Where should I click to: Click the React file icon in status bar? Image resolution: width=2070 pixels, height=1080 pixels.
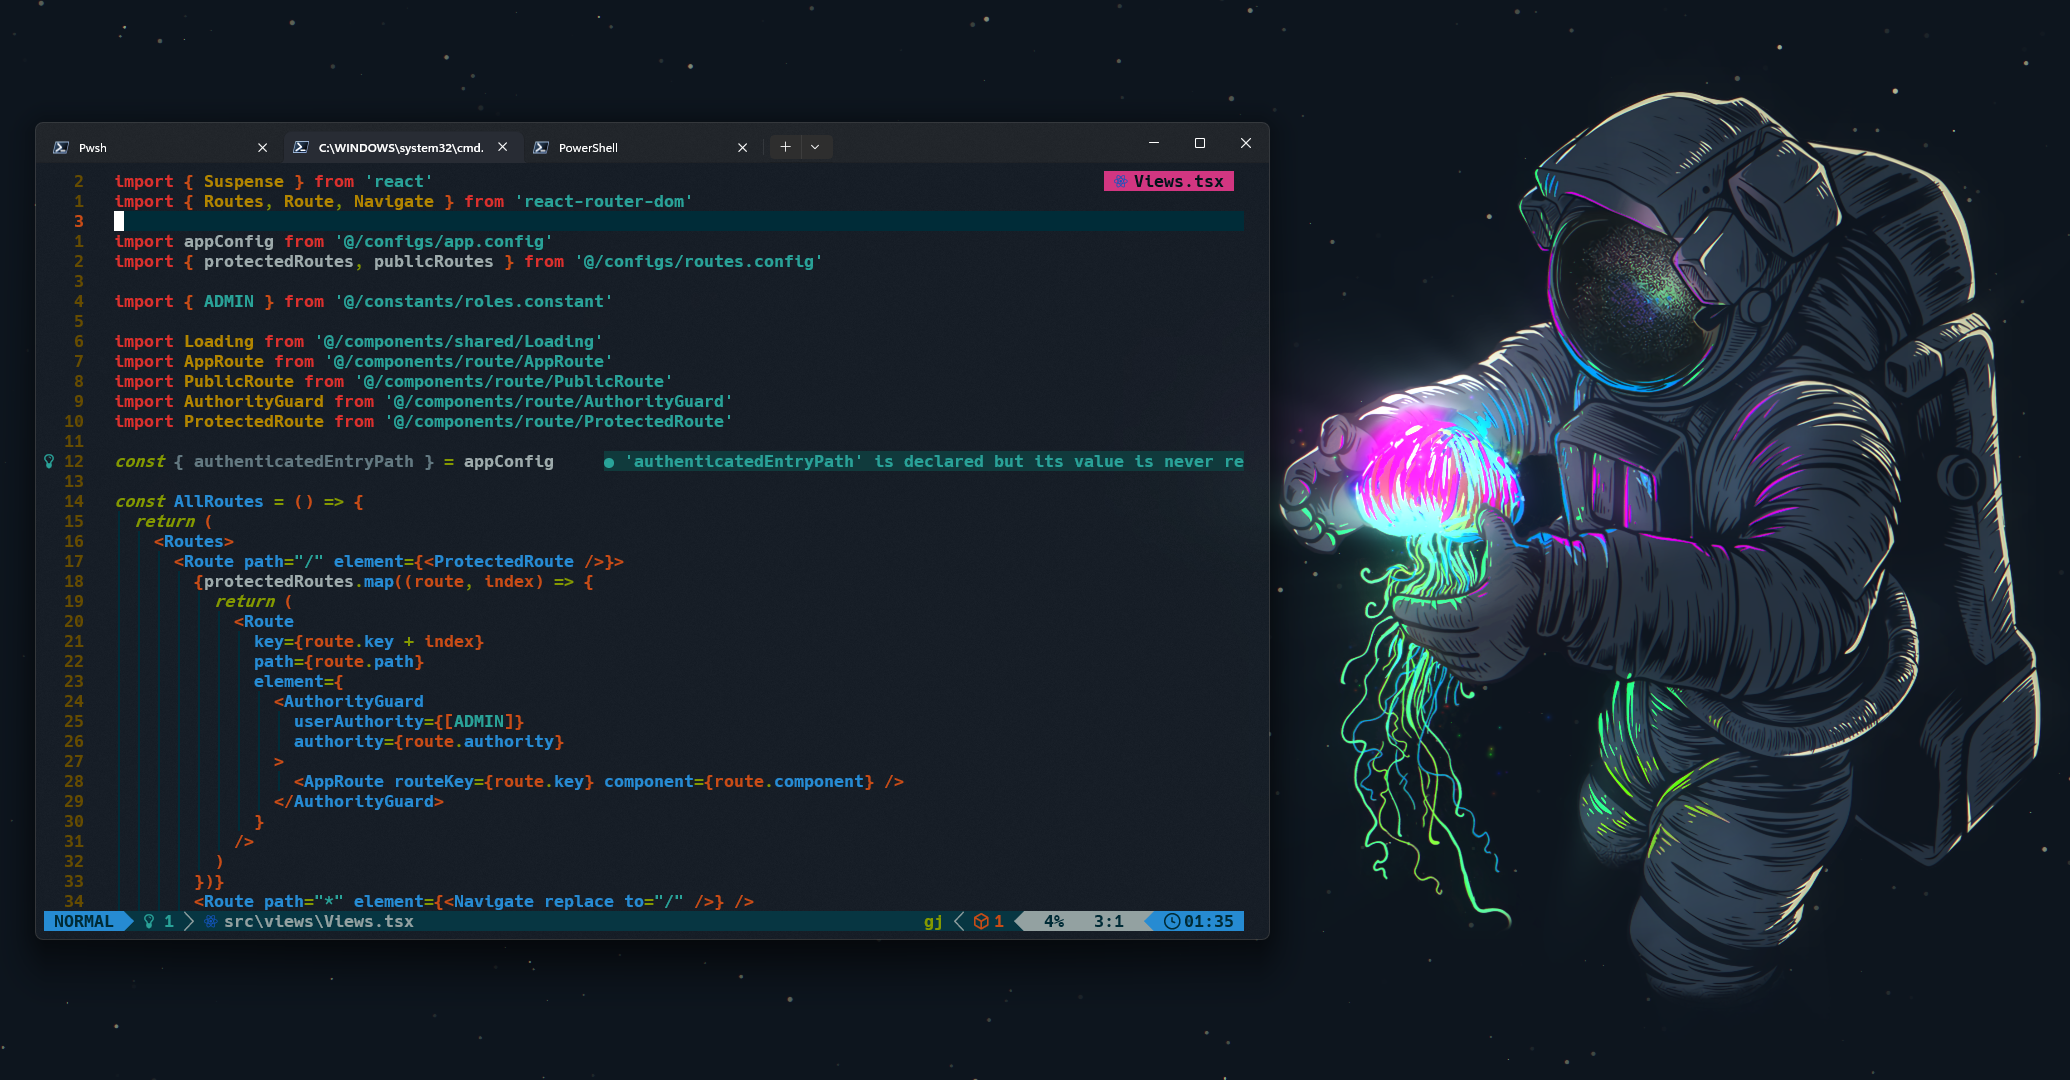pyautogui.click(x=211, y=921)
